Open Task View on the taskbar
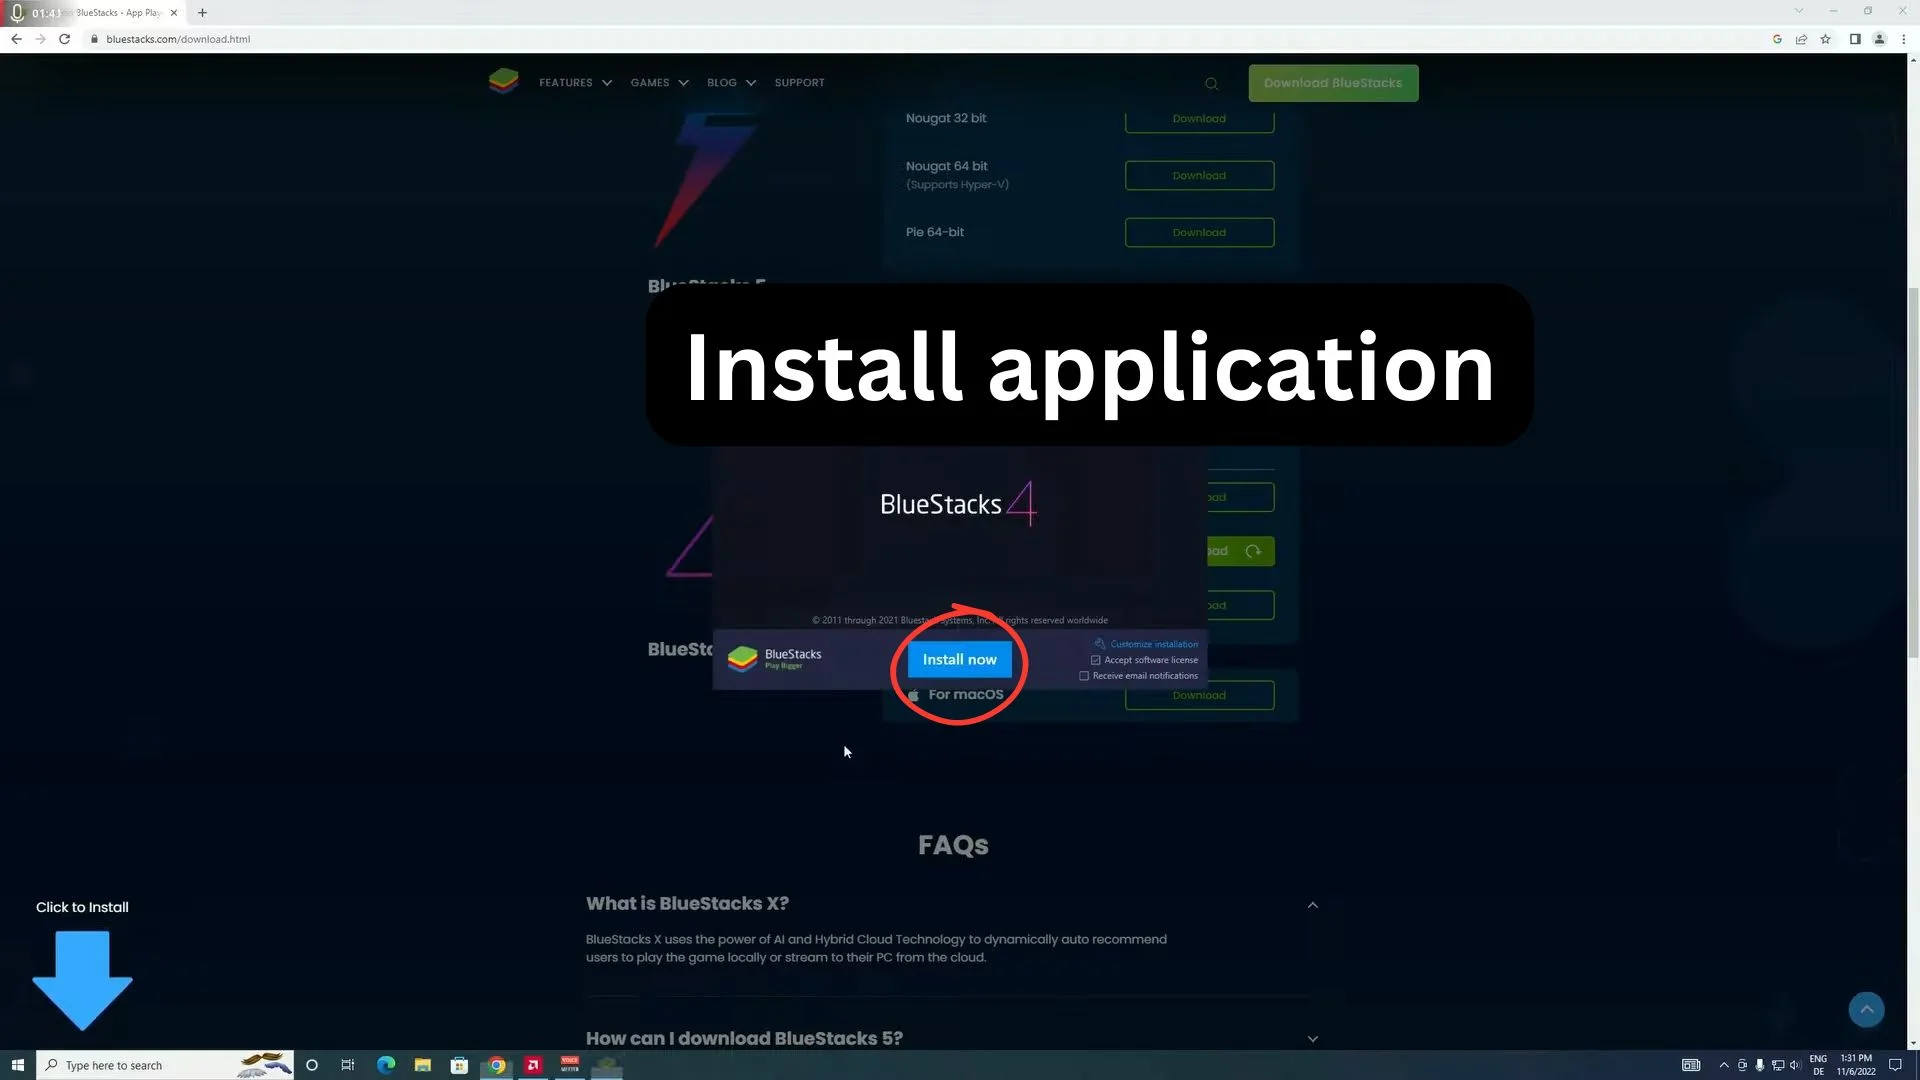The image size is (1920, 1080). click(348, 1065)
